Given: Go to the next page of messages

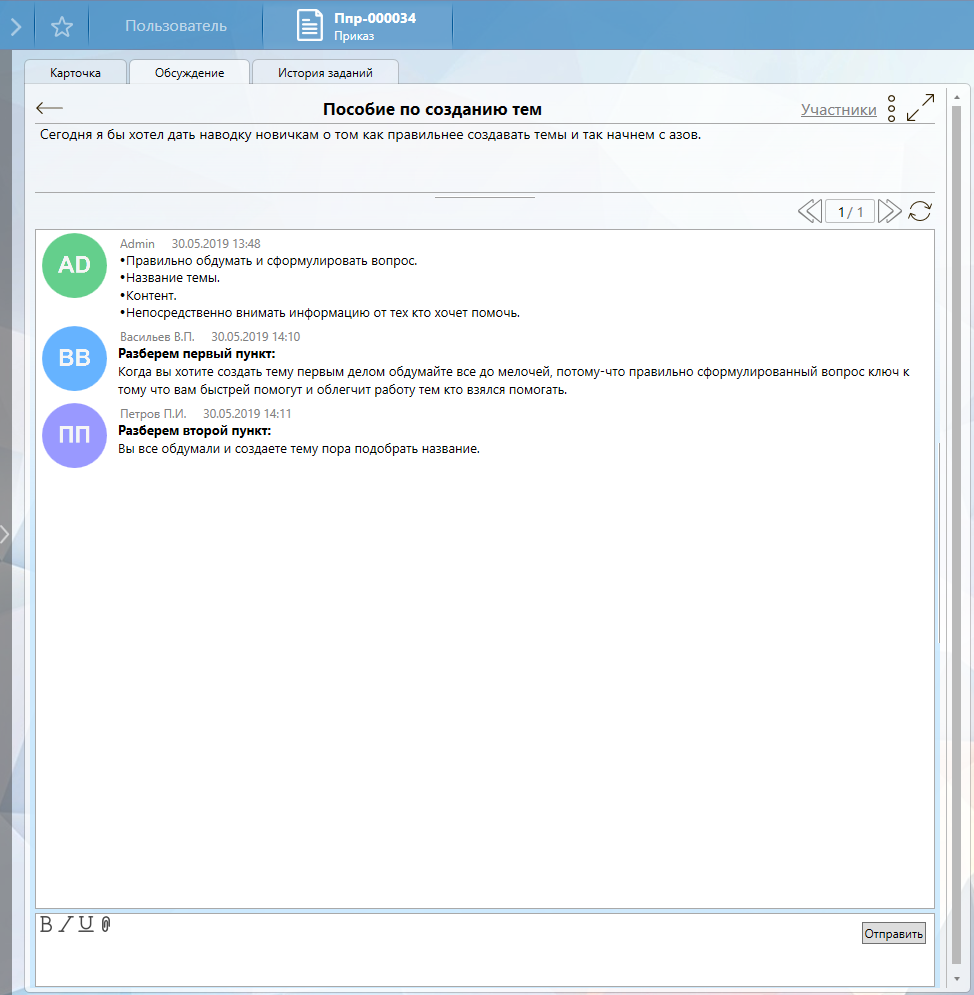Looking at the screenshot, I should pyautogui.click(x=889, y=211).
